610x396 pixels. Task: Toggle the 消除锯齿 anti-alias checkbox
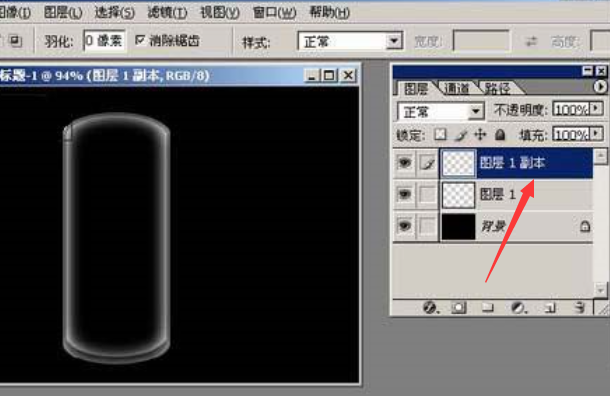tap(140, 40)
